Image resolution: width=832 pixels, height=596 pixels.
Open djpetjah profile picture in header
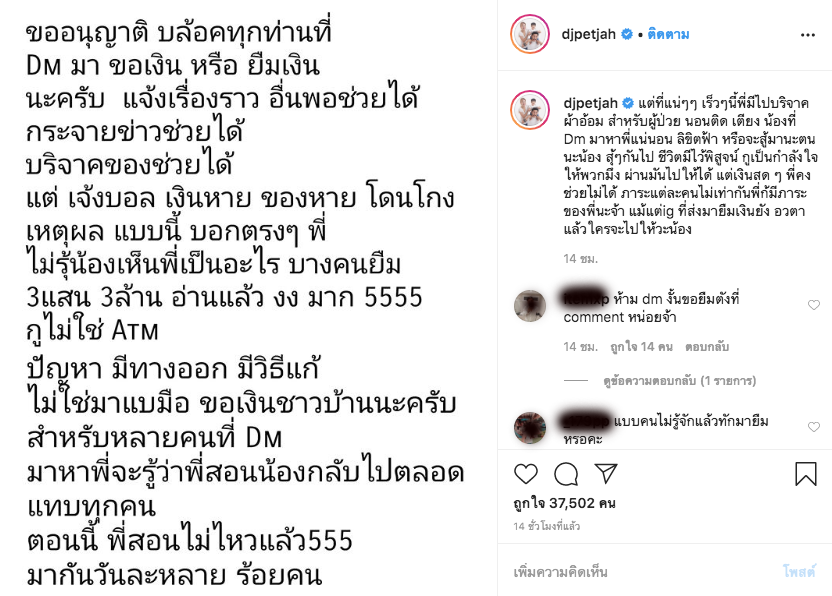[x=530, y=34]
